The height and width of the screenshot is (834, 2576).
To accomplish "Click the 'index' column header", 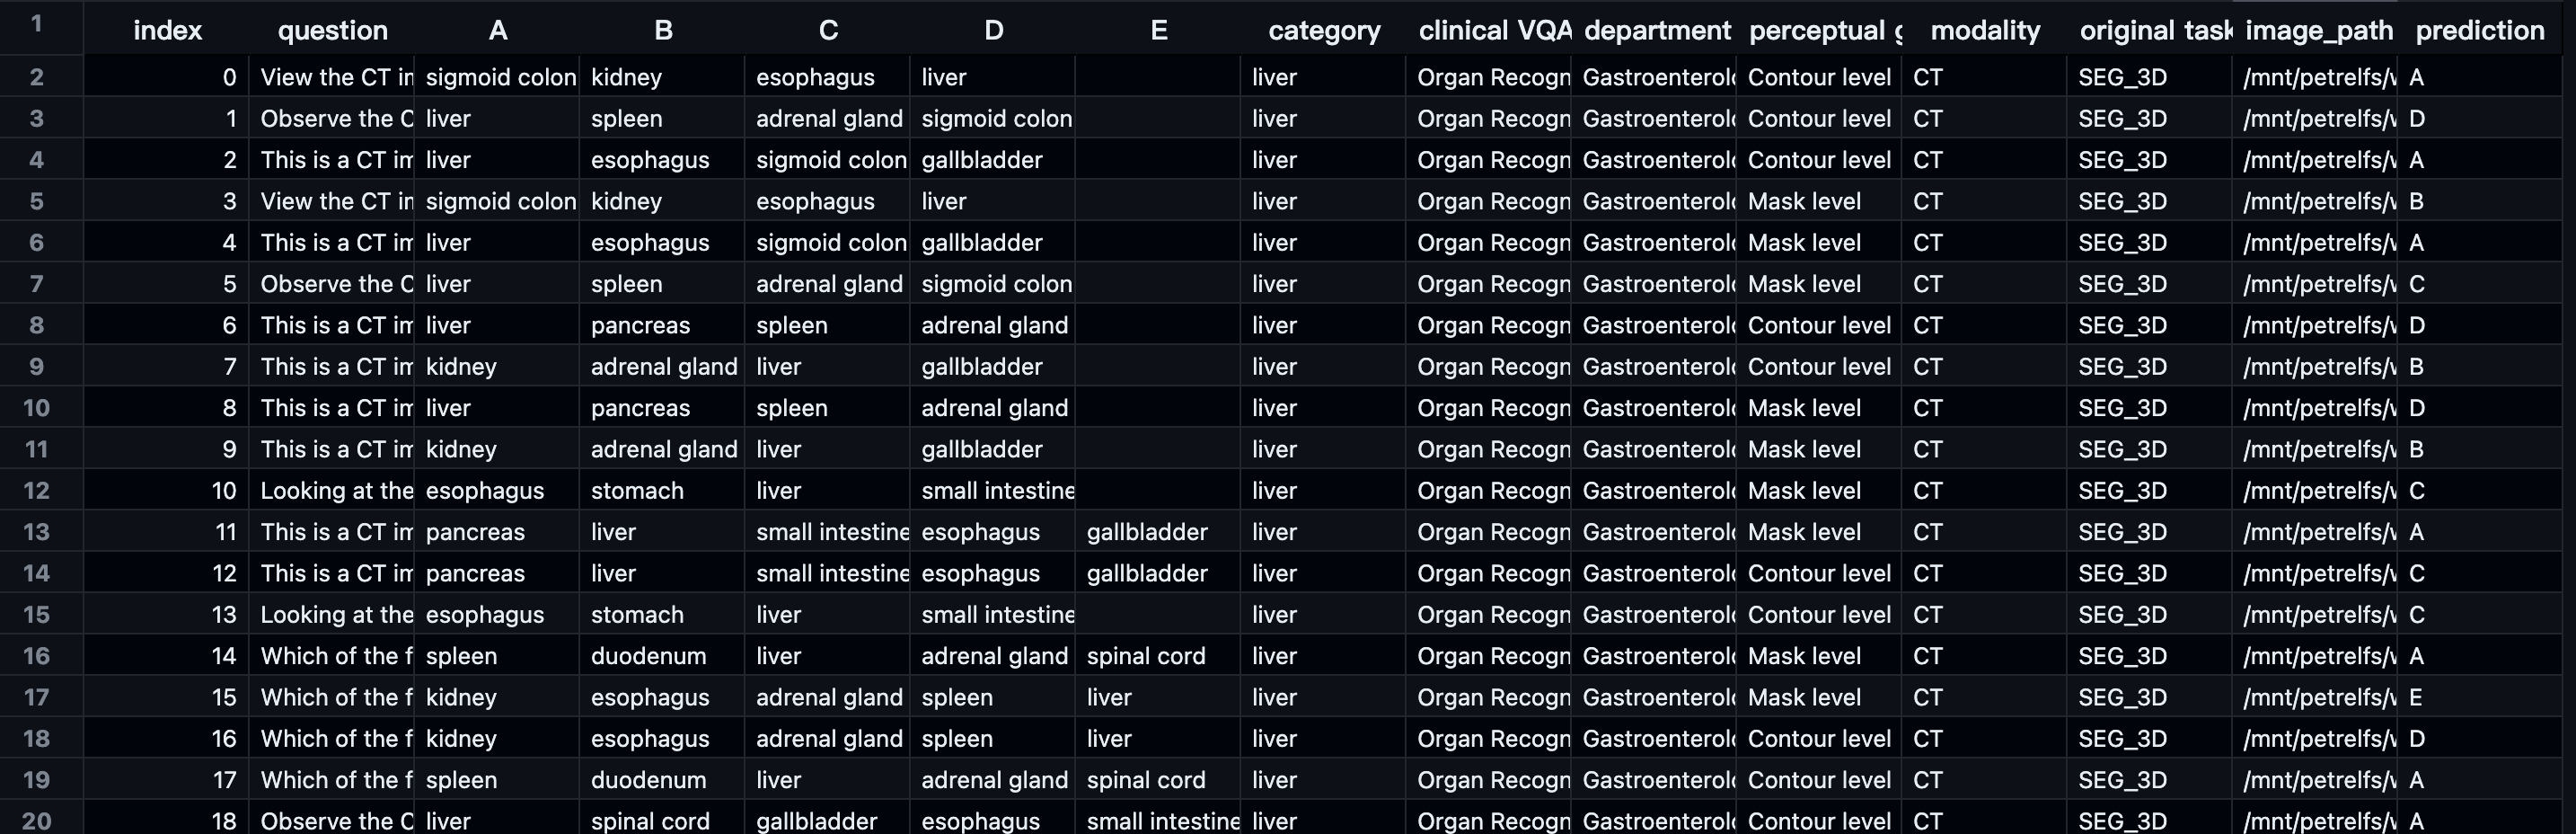I will (167, 30).
